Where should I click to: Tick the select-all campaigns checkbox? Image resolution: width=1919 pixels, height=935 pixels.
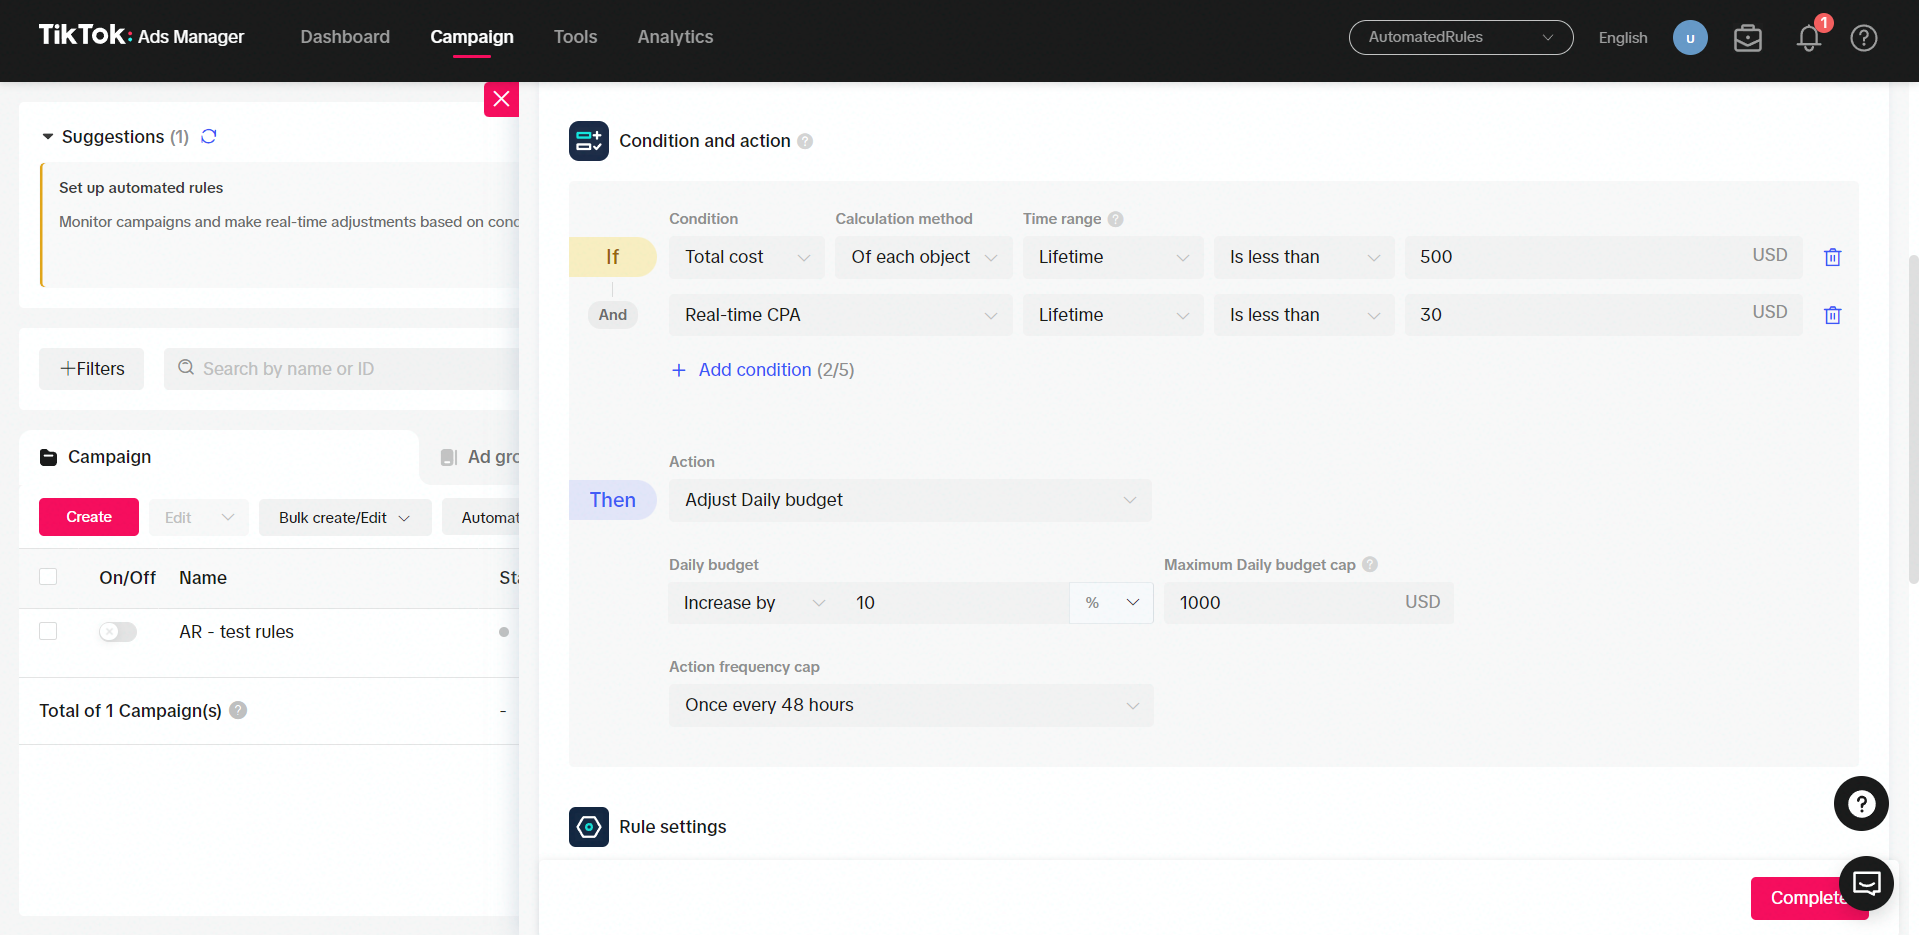click(x=48, y=577)
